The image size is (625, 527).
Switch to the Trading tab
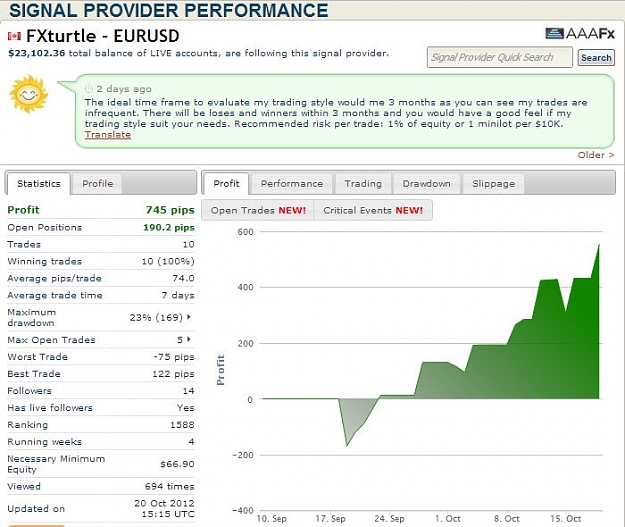click(x=363, y=184)
